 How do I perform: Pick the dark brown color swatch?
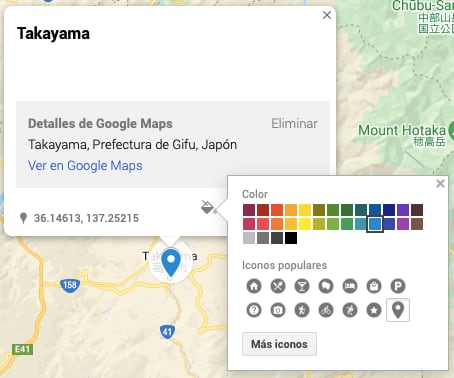tap(417, 210)
